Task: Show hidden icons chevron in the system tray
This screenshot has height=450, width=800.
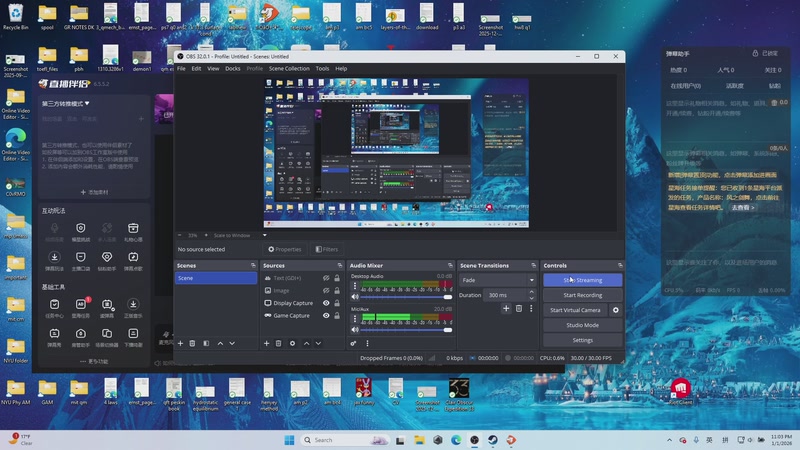Action: click(x=669, y=440)
